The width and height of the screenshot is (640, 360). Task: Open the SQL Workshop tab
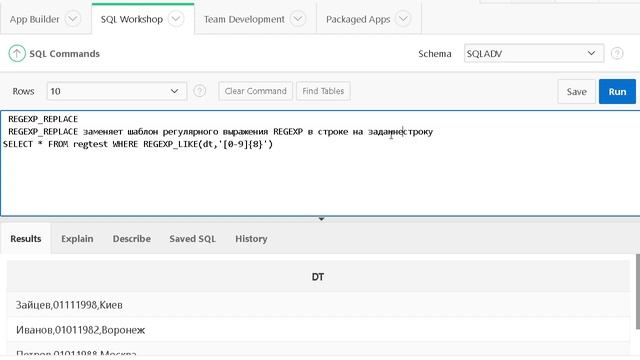(x=131, y=19)
